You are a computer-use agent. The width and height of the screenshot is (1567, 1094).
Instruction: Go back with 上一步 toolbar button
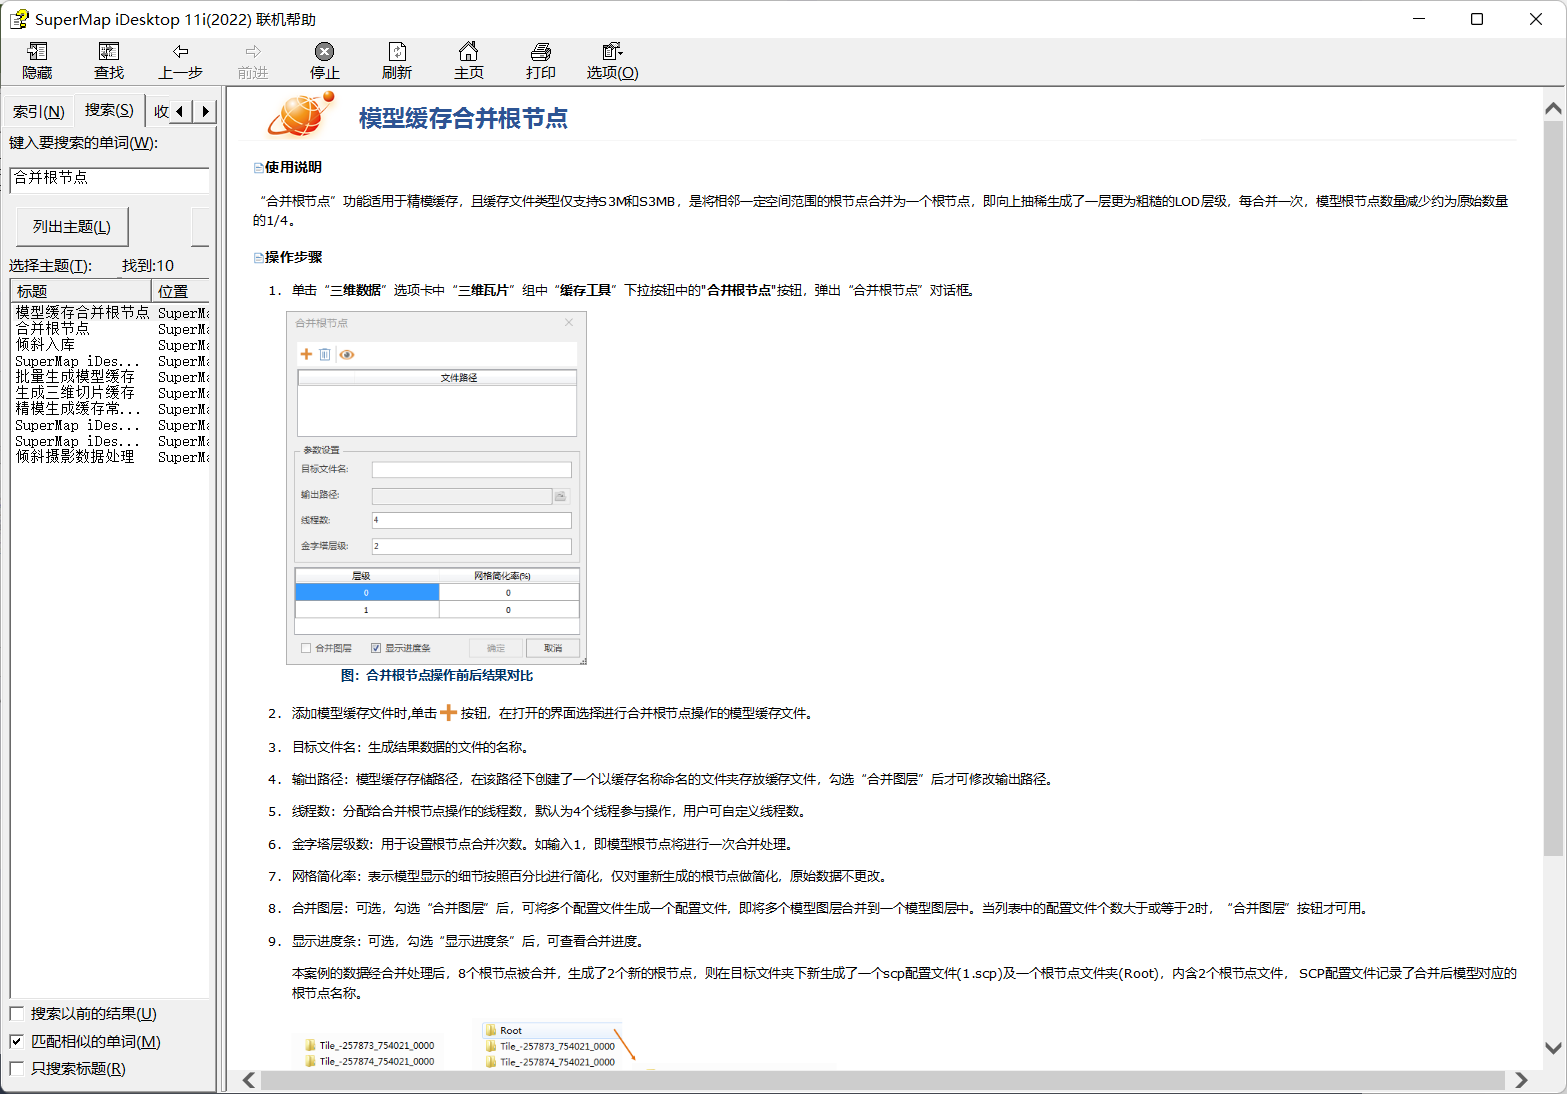pyautogui.click(x=180, y=61)
